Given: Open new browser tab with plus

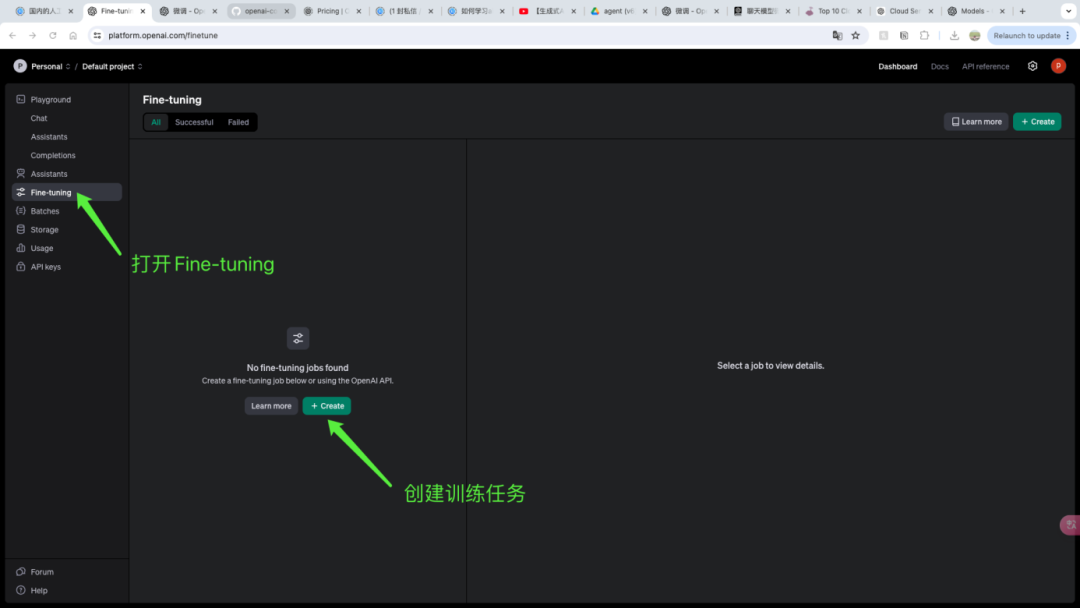Looking at the screenshot, I should (x=1022, y=11).
